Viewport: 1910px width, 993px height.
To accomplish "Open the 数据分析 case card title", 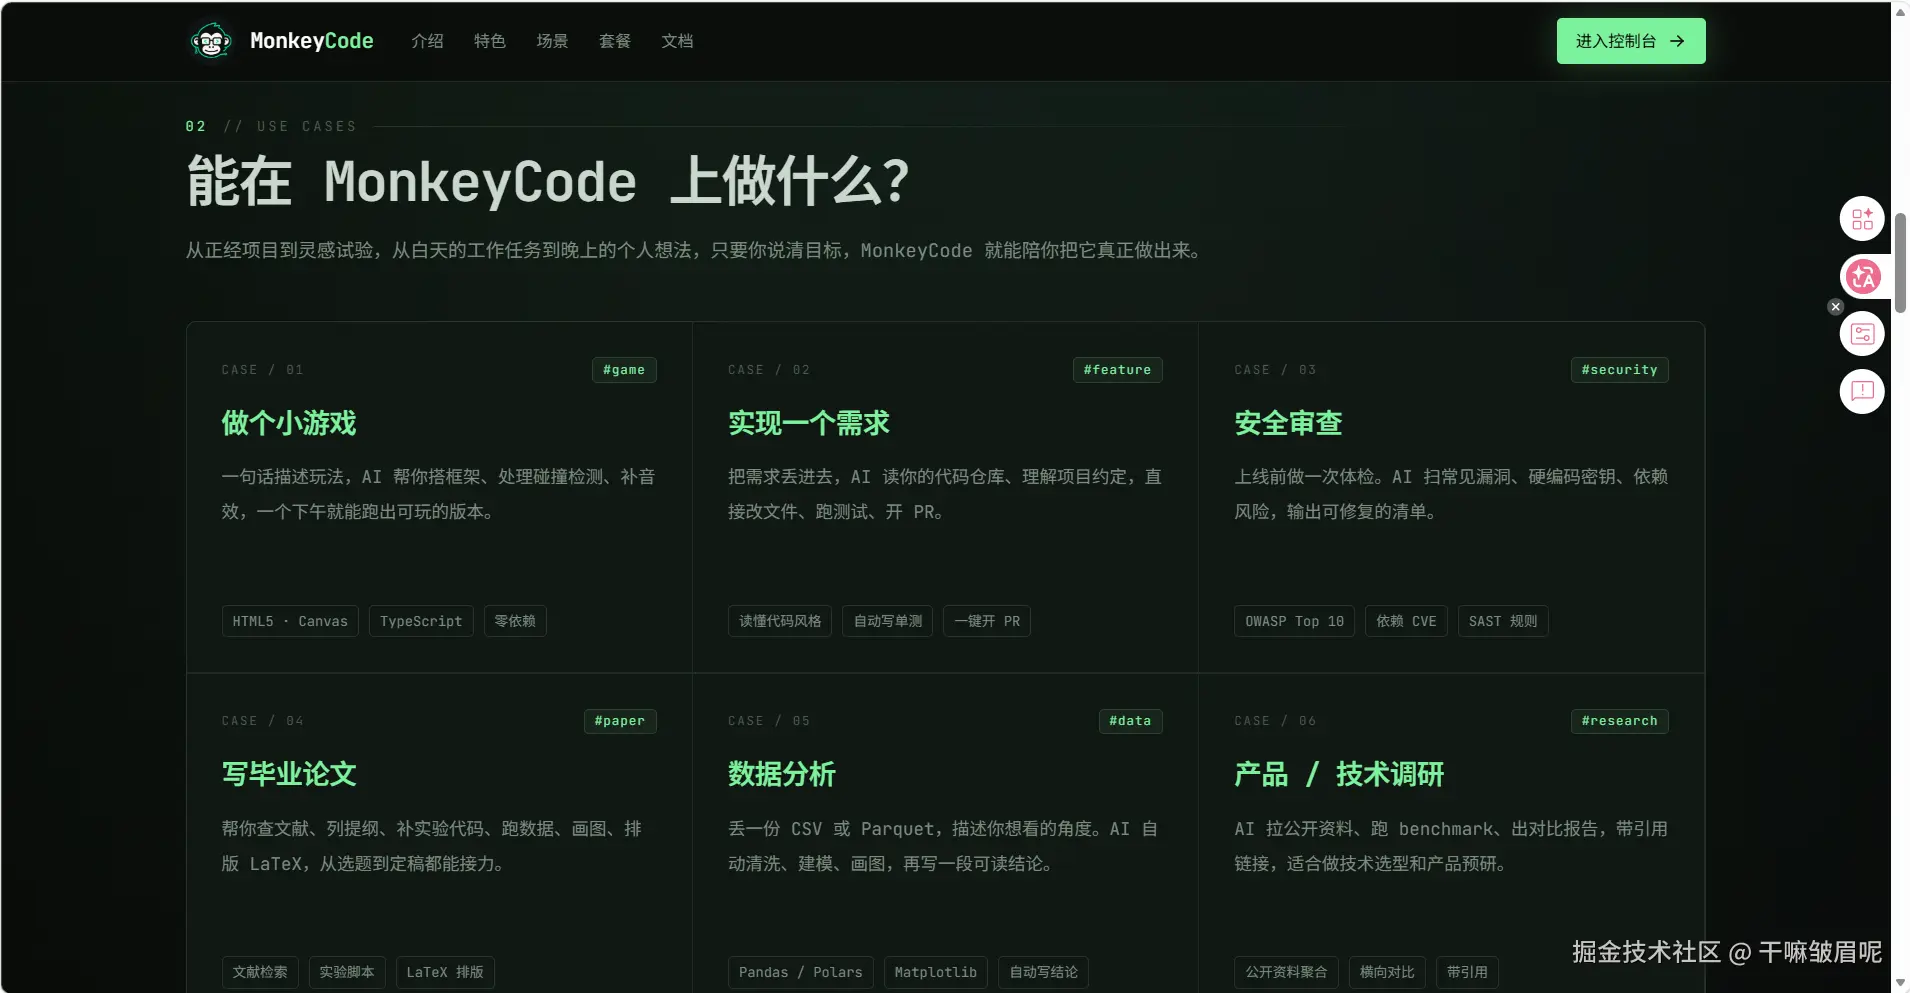I will pos(782,774).
